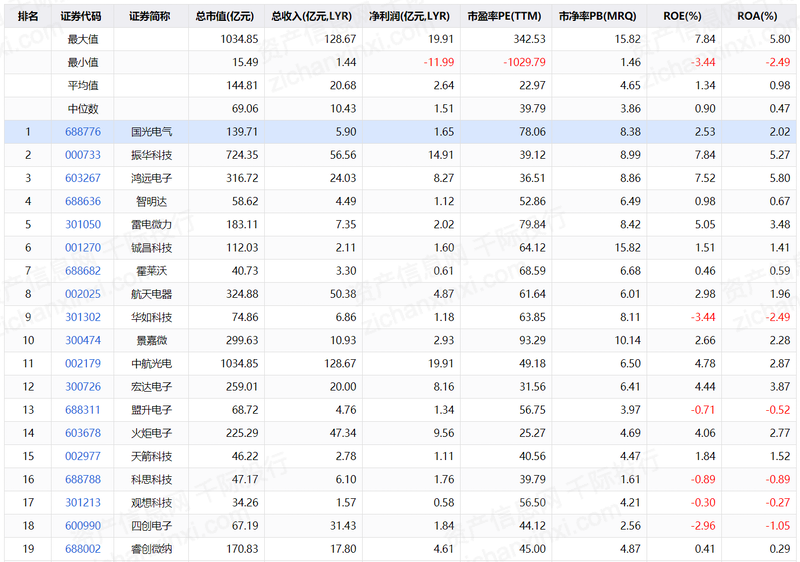Select the 中航光电 name cell

(x=151, y=364)
